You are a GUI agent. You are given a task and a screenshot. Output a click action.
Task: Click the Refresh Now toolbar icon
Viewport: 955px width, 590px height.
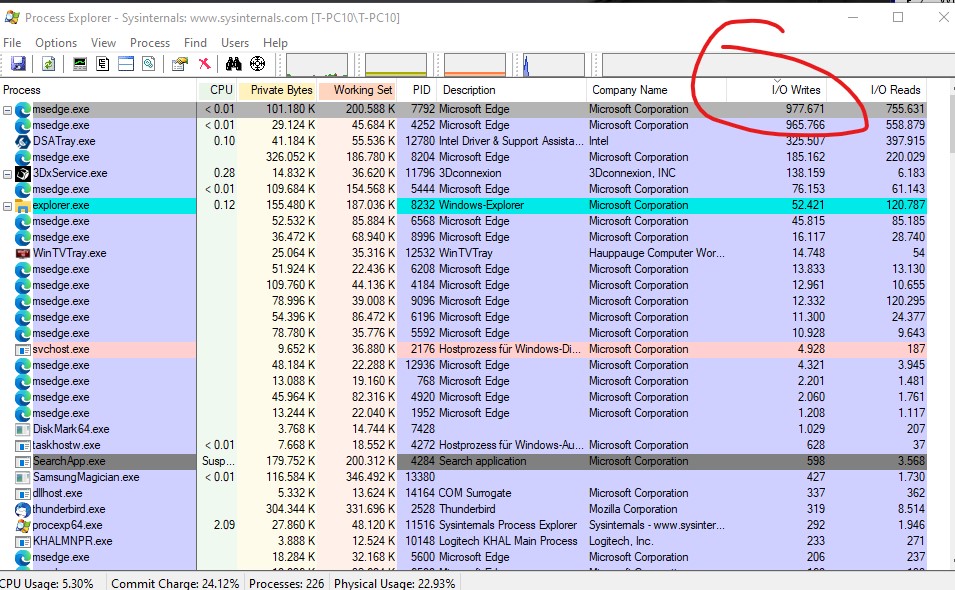tap(49, 63)
